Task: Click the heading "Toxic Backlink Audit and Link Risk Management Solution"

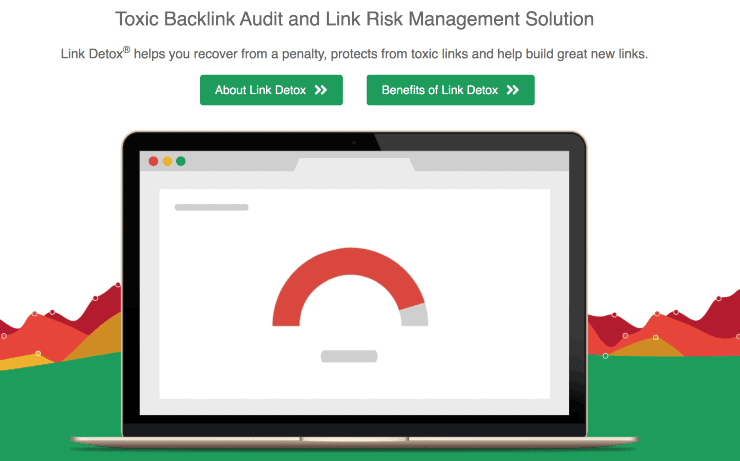Action: [x=354, y=19]
